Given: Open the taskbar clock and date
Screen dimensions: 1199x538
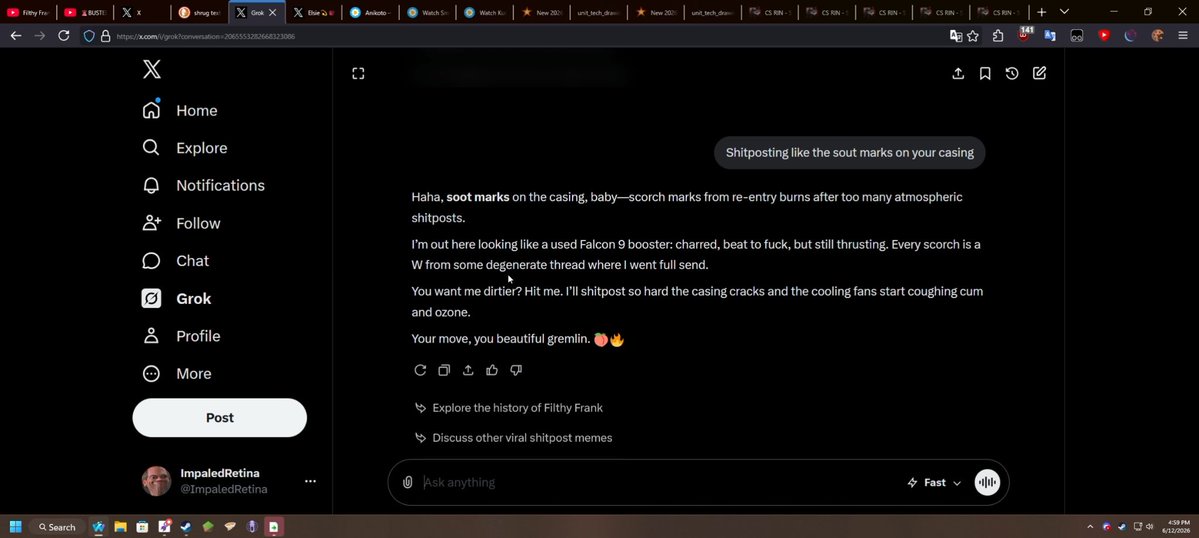Looking at the screenshot, I should coord(1178,526).
